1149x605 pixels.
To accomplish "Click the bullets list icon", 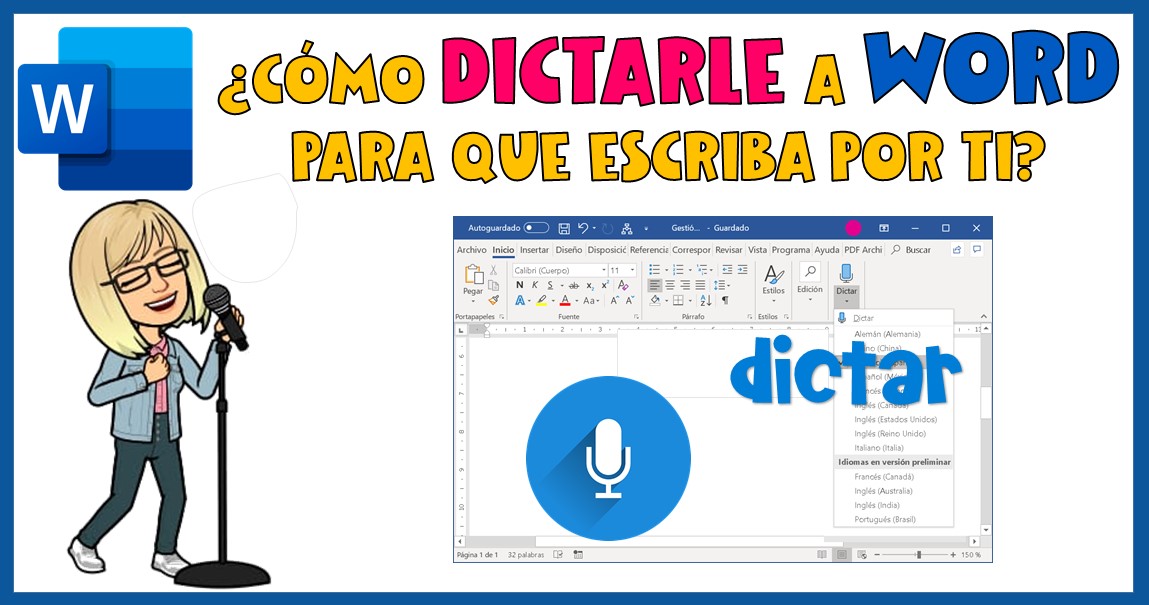I will point(654,270).
